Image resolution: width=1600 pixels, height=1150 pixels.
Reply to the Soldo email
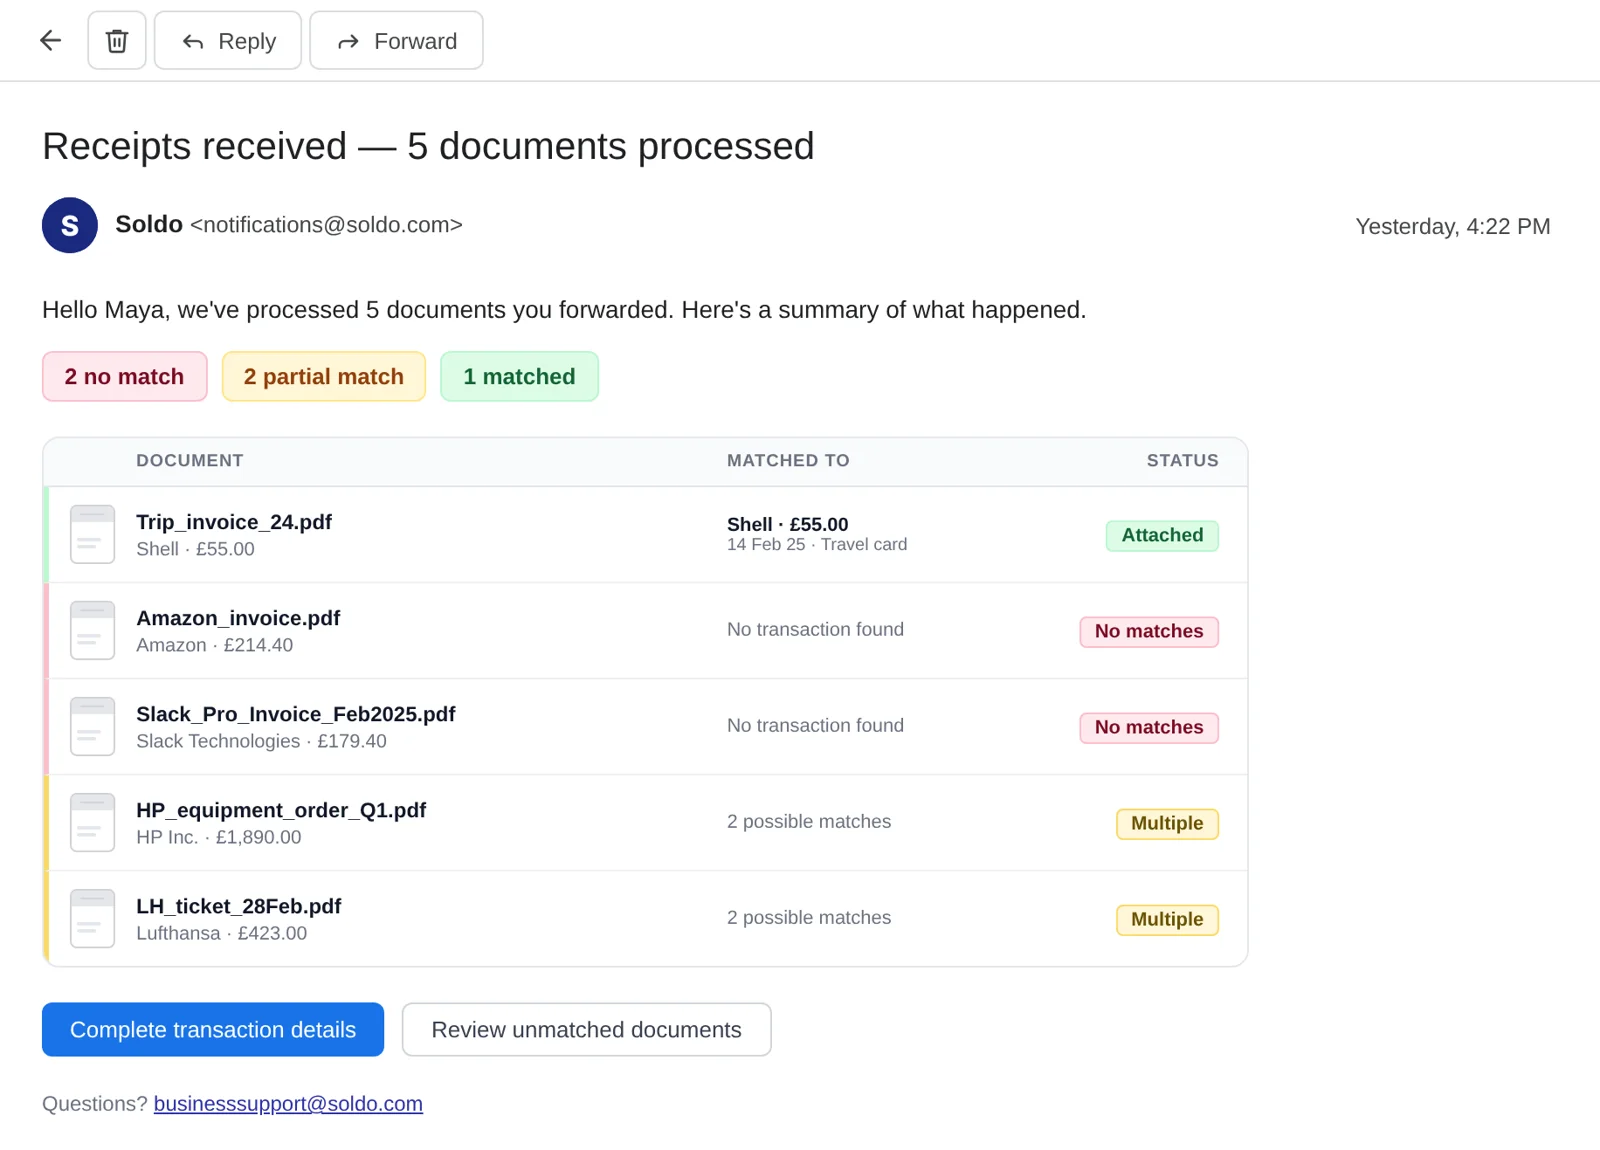(x=228, y=41)
